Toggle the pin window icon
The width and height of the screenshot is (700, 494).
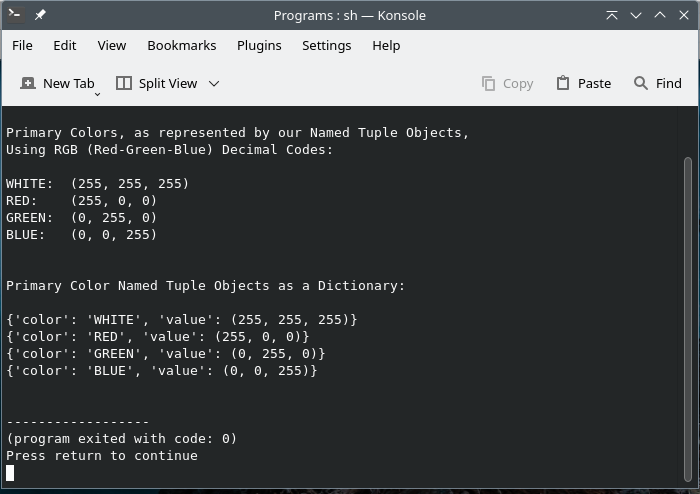click(40, 15)
